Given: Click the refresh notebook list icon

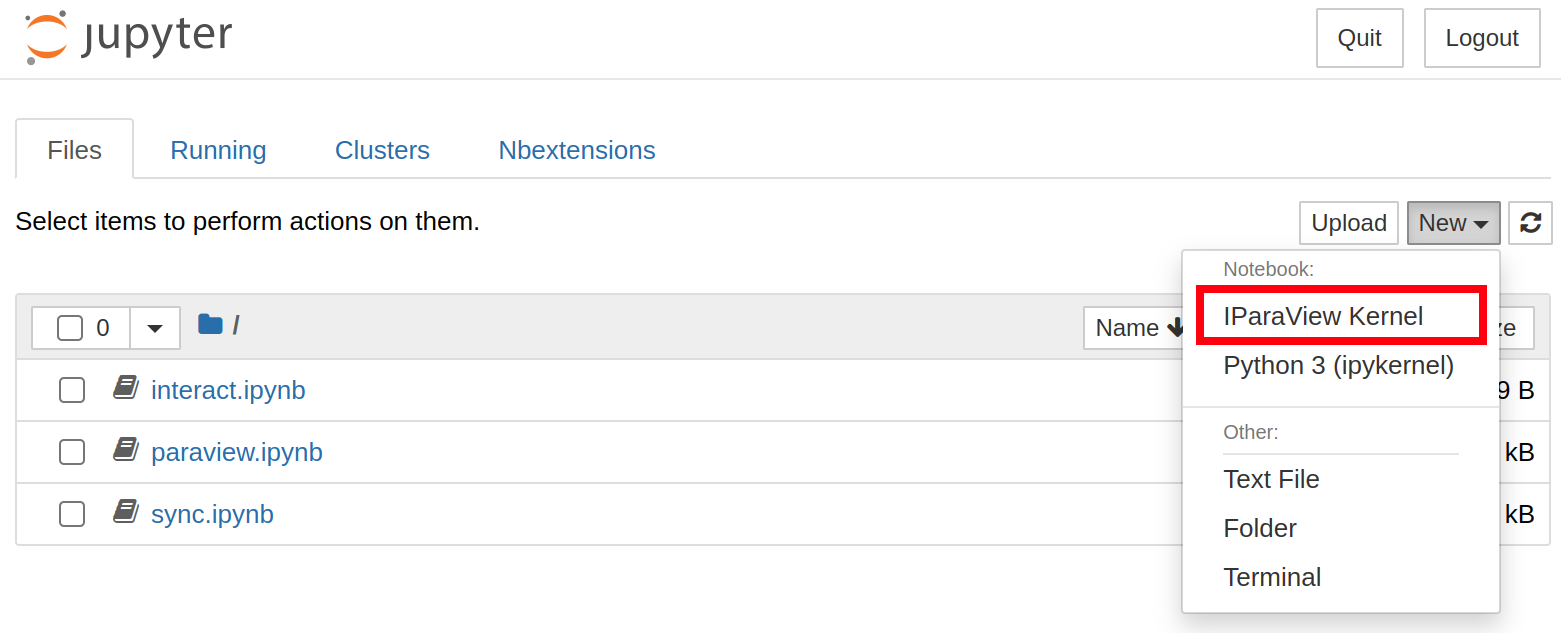Looking at the screenshot, I should pos(1530,223).
